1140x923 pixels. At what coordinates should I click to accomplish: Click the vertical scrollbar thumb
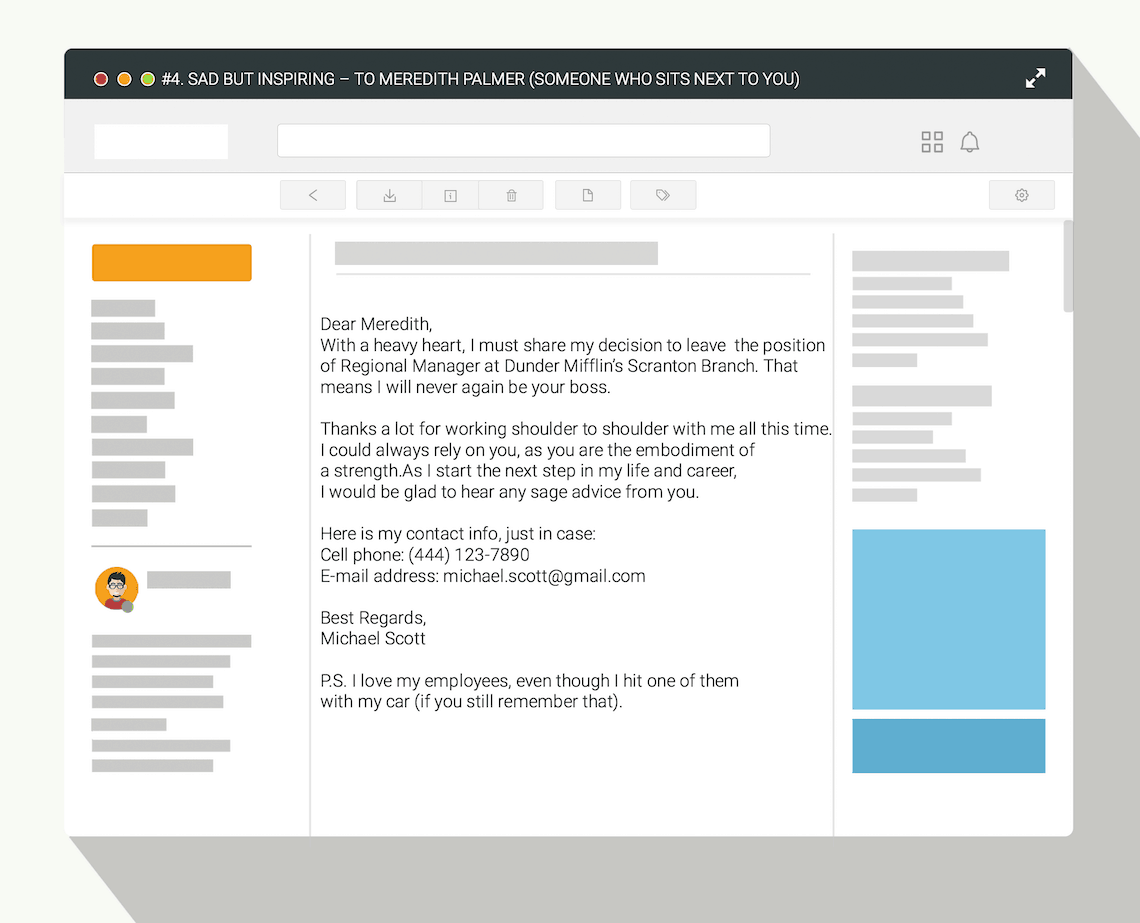point(1068,266)
